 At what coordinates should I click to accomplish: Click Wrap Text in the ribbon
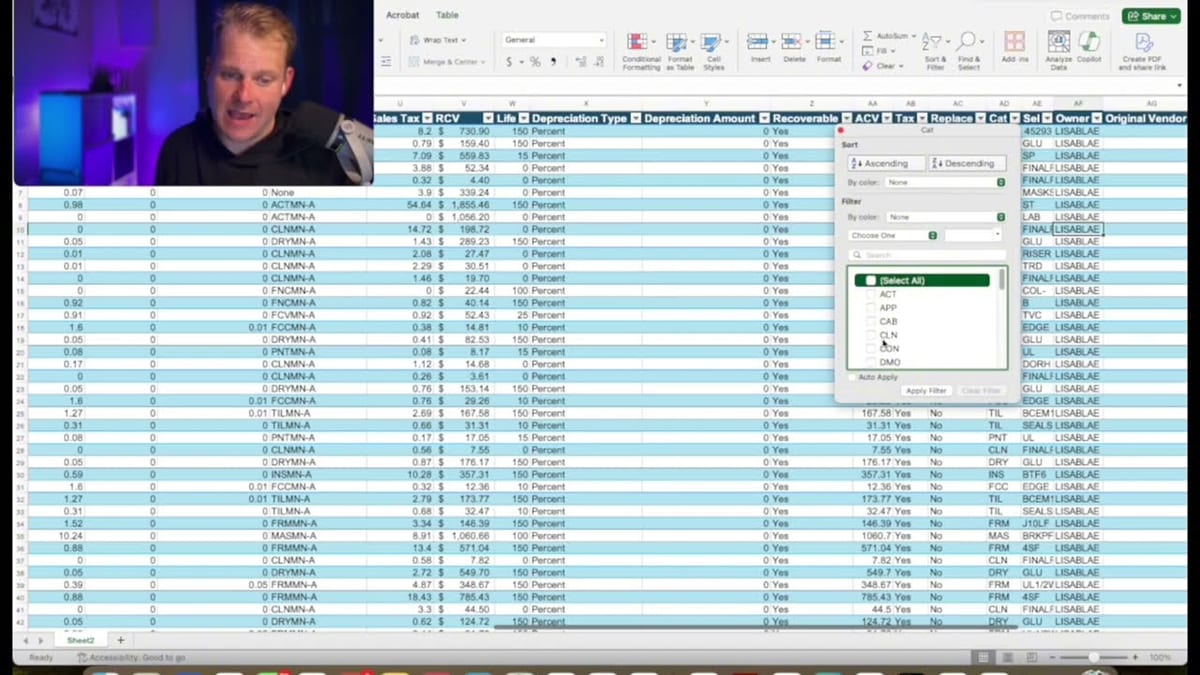click(436, 40)
